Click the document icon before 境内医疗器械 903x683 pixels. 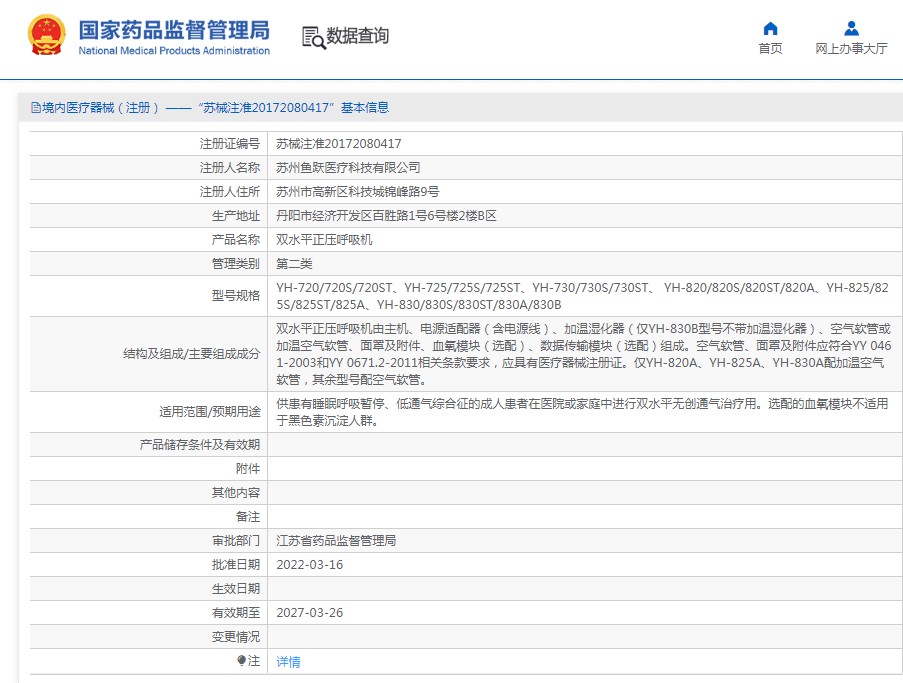coord(36,108)
